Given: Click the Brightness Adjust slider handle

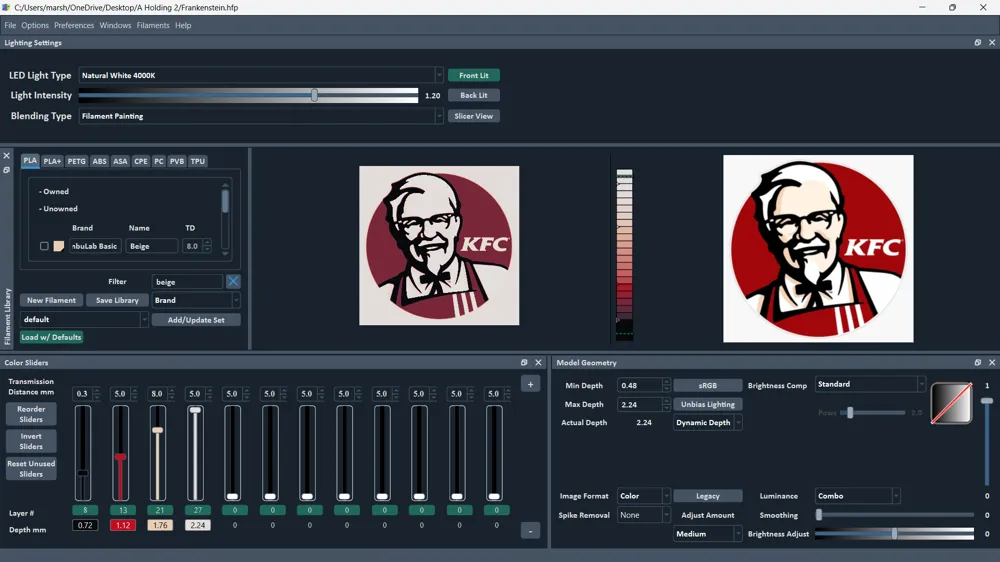Looking at the screenshot, I should click(895, 534).
